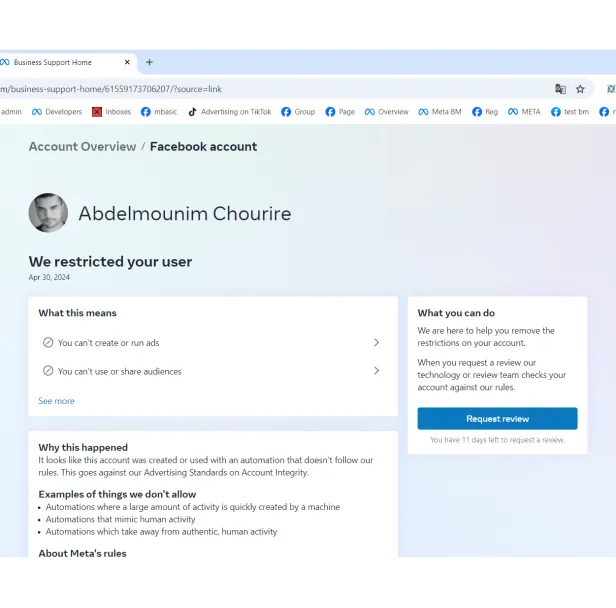Image resolution: width=616 pixels, height=608 pixels.
Task: Open the Reg bookmark
Action: tap(485, 112)
